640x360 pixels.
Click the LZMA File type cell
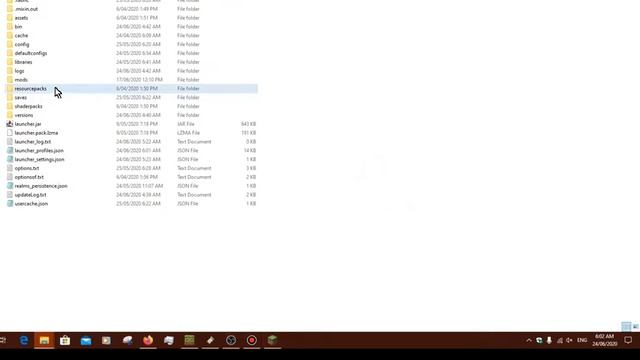[188, 133]
